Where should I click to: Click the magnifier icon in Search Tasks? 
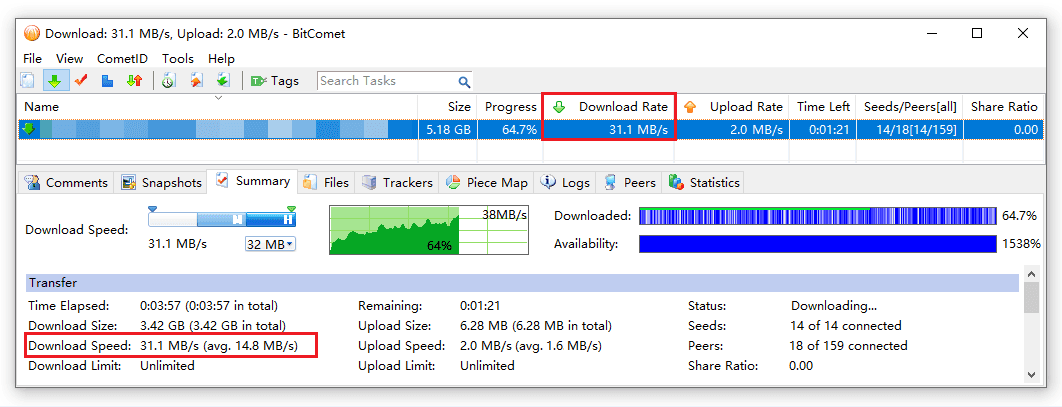pyautogui.click(x=464, y=82)
